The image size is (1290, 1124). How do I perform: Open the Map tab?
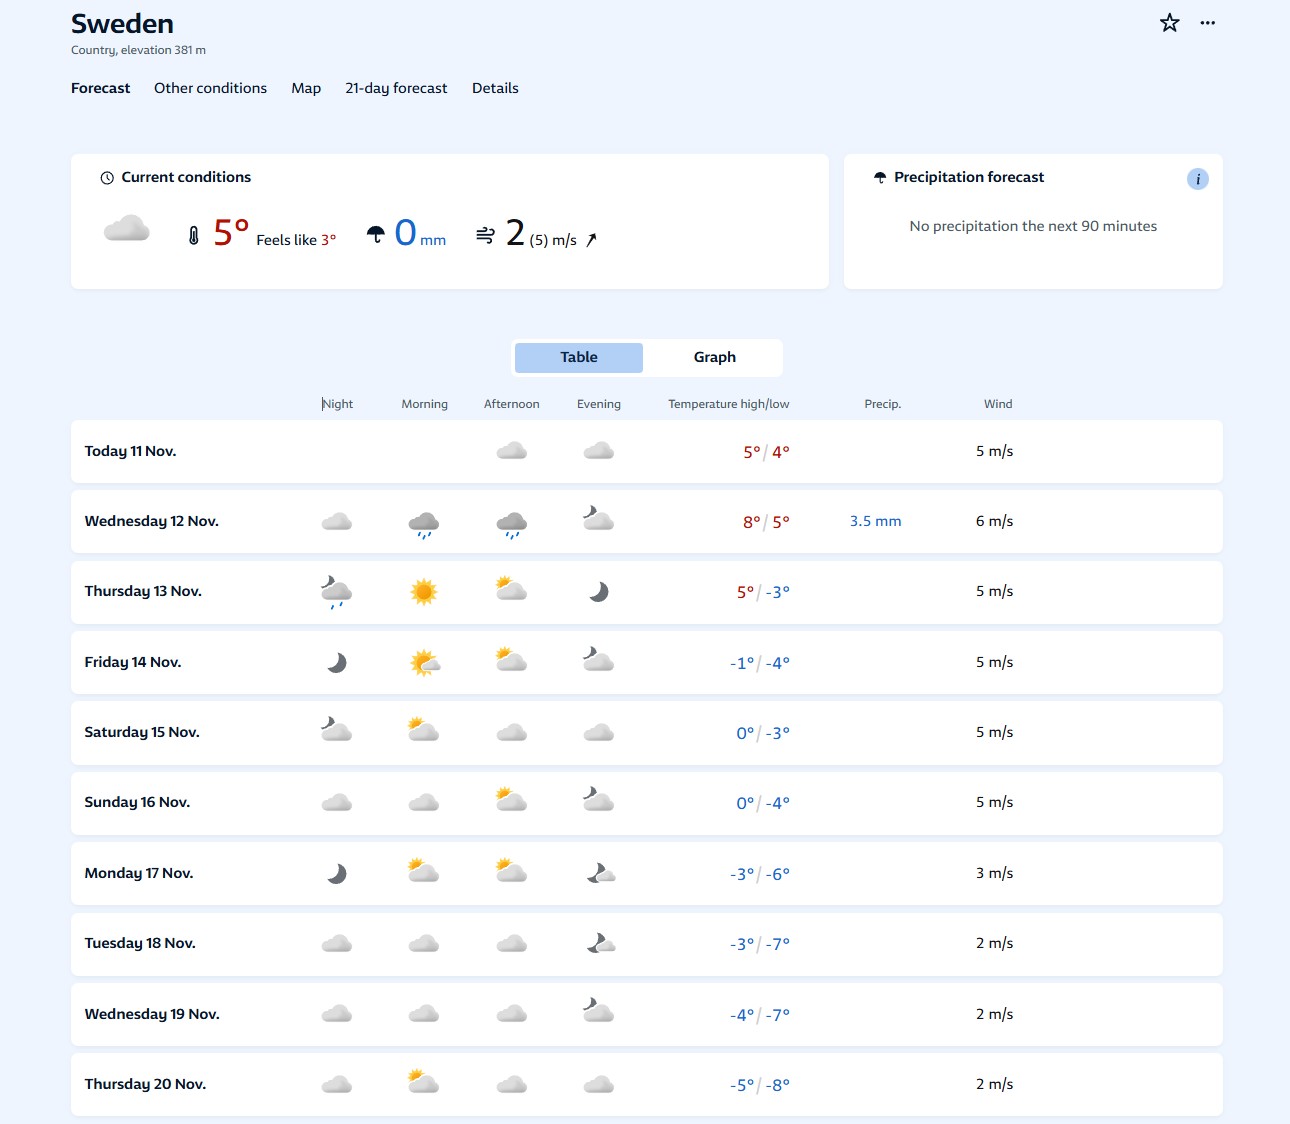click(x=306, y=88)
